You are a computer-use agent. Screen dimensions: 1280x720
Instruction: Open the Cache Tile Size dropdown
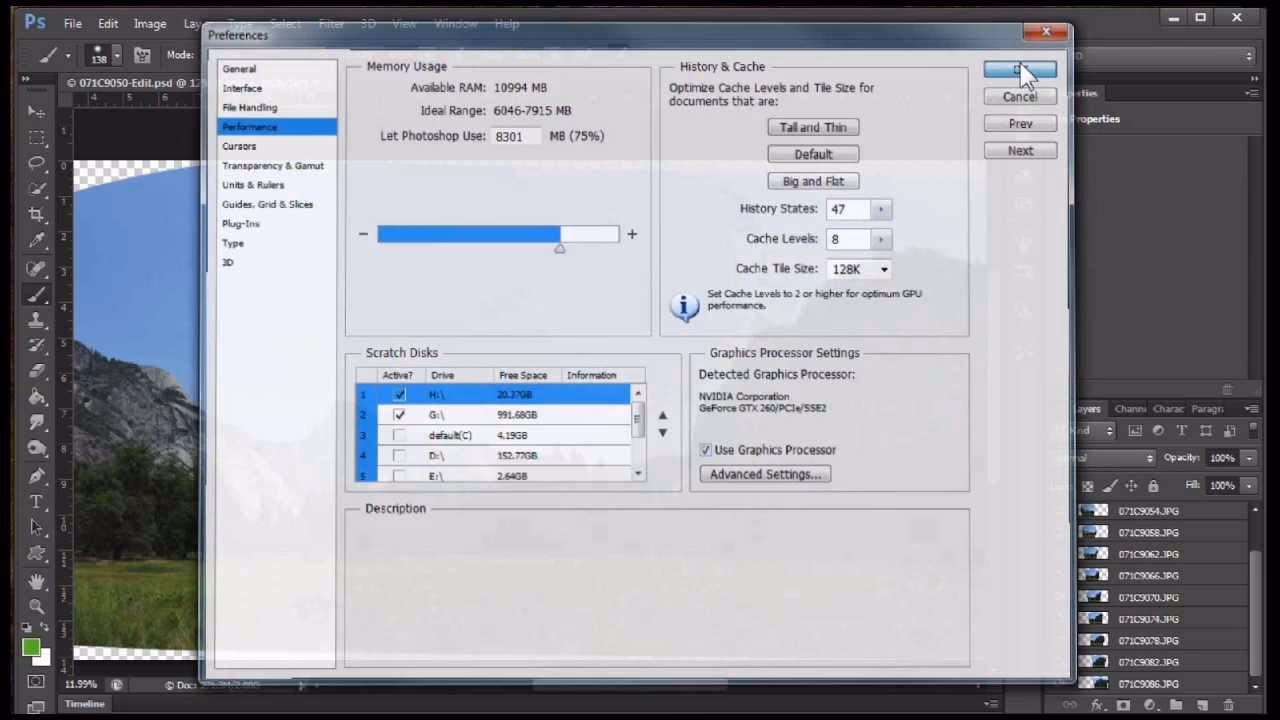click(885, 269)
